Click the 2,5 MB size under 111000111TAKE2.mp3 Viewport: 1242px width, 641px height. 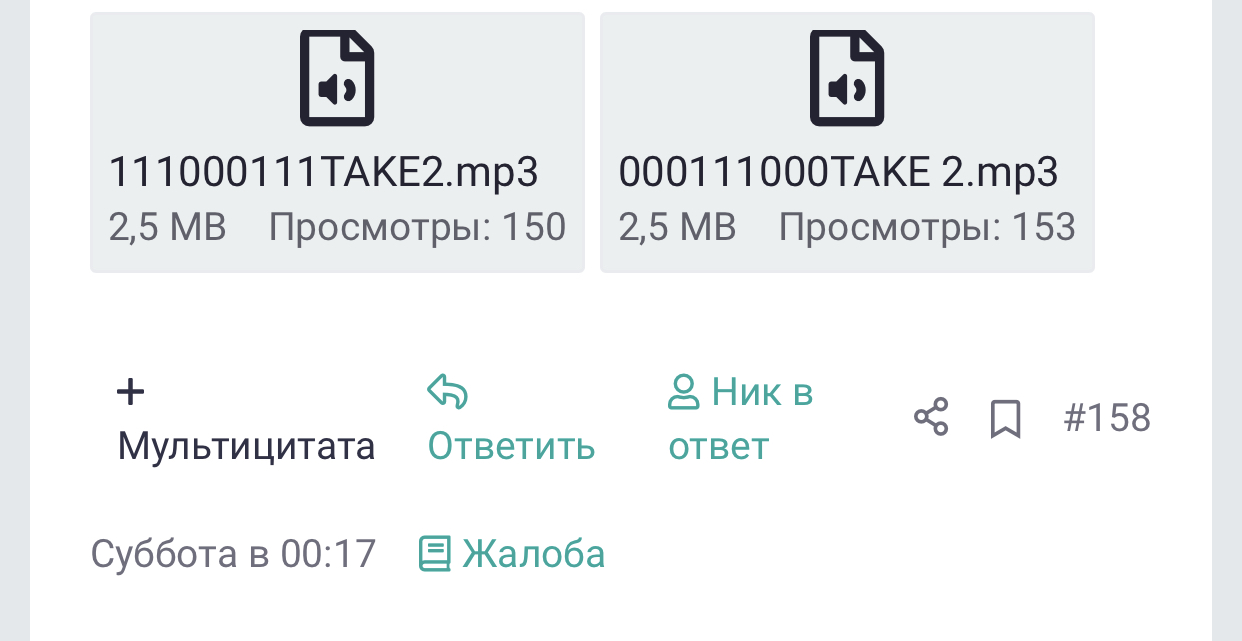[168, 228]
